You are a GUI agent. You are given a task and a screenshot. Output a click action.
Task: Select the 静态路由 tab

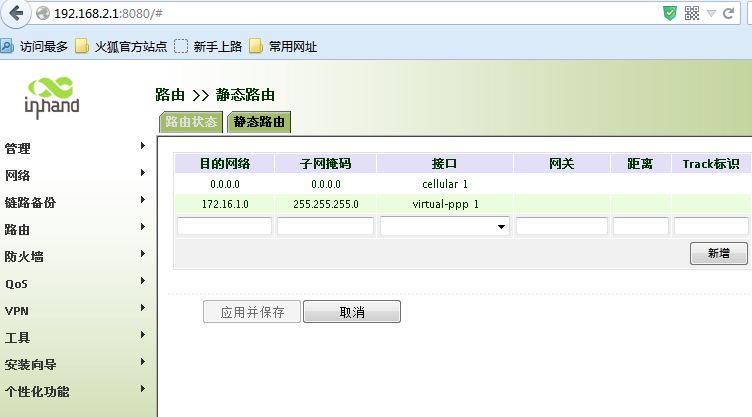(x=259, y=122)
